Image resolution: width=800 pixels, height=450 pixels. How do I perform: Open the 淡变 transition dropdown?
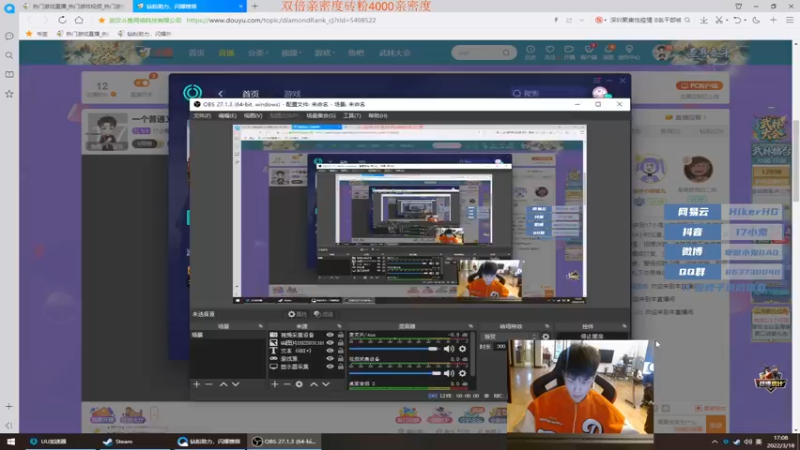click(509, 337)
